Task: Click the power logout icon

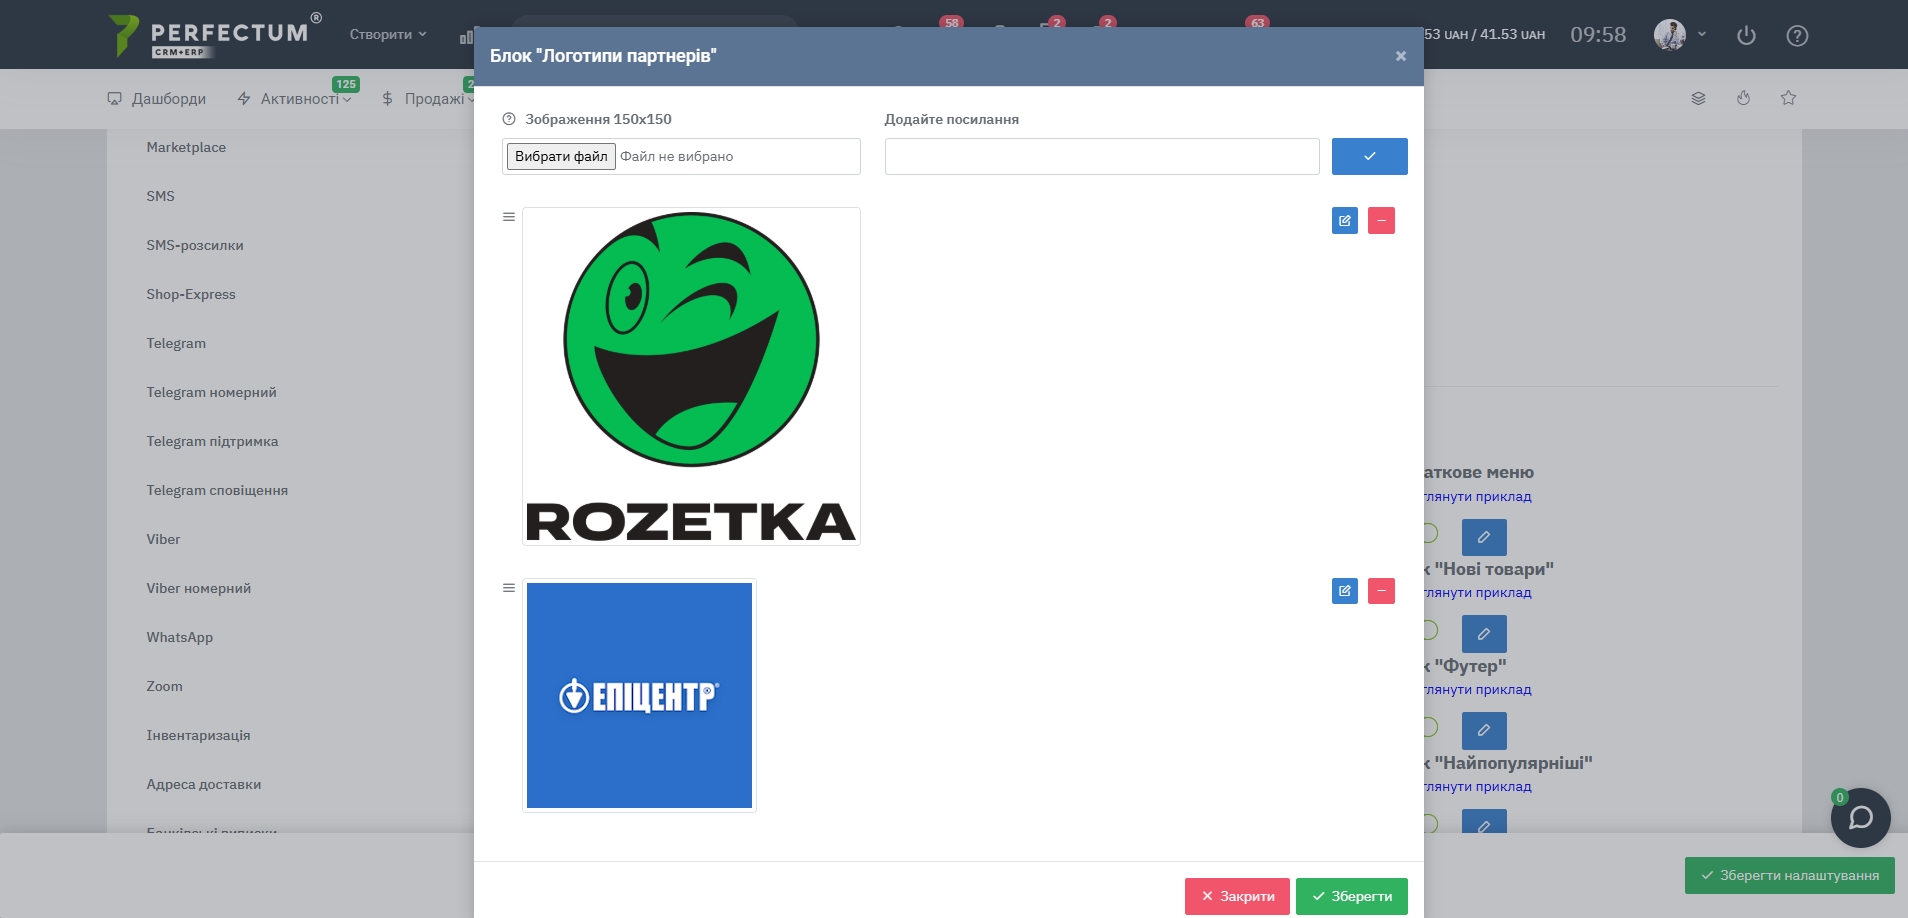Action: (1746, 35)
